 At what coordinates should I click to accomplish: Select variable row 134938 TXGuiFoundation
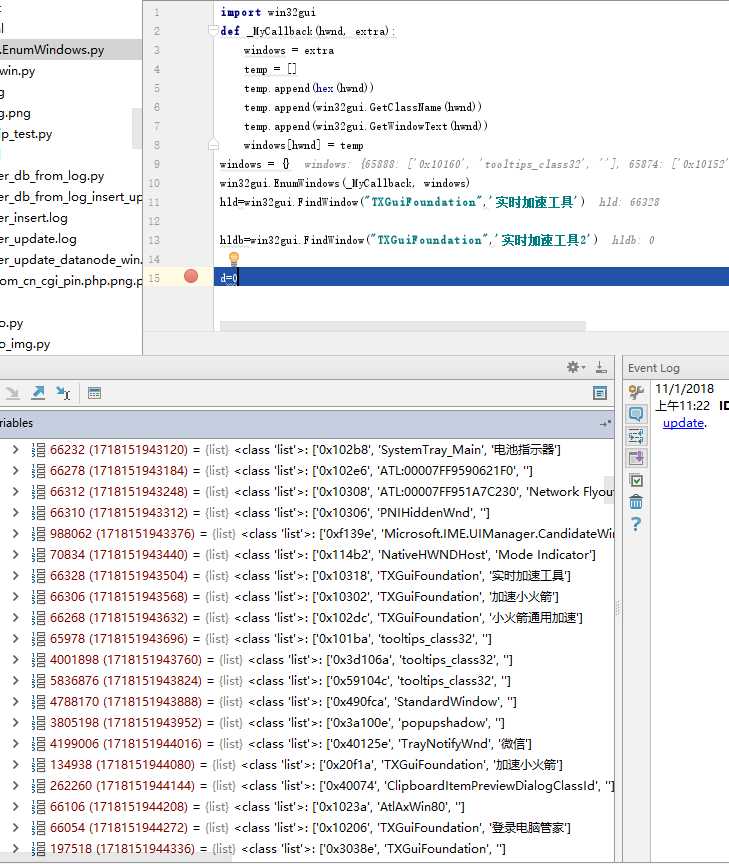[306, 765]
